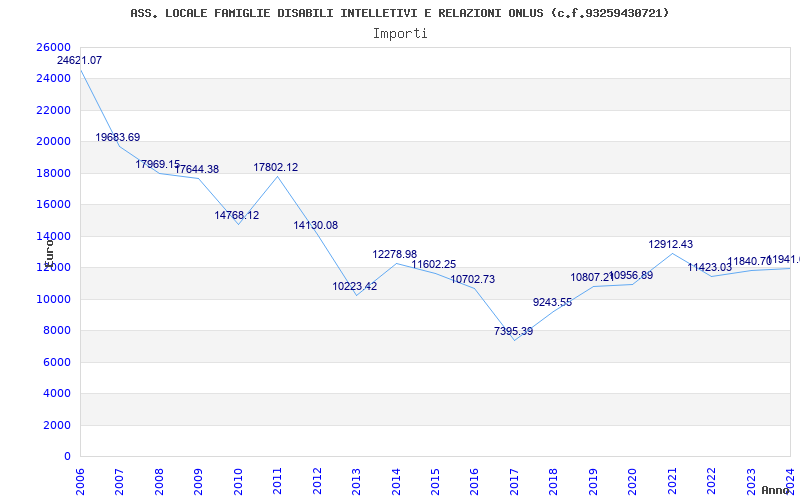Click y-axis value 14000
This screenshot has height=500, width=800.
(54, 236)
